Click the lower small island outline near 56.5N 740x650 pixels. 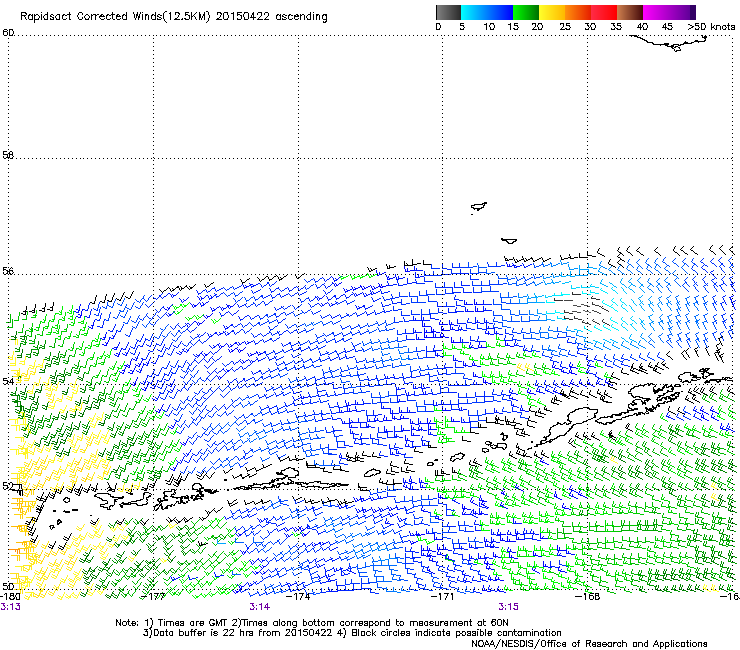coord(509,241)
